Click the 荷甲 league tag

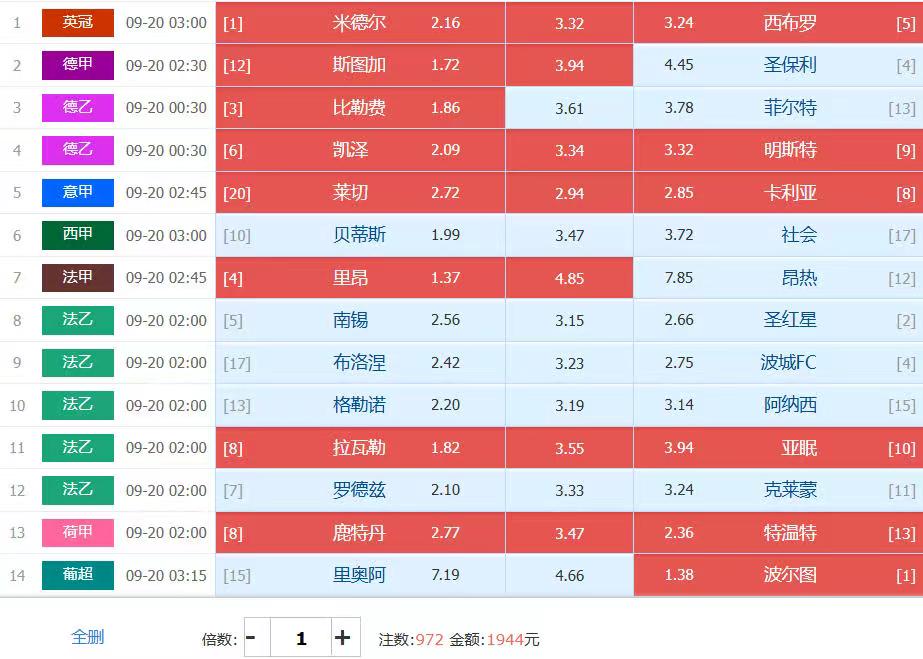coord(78,532)
